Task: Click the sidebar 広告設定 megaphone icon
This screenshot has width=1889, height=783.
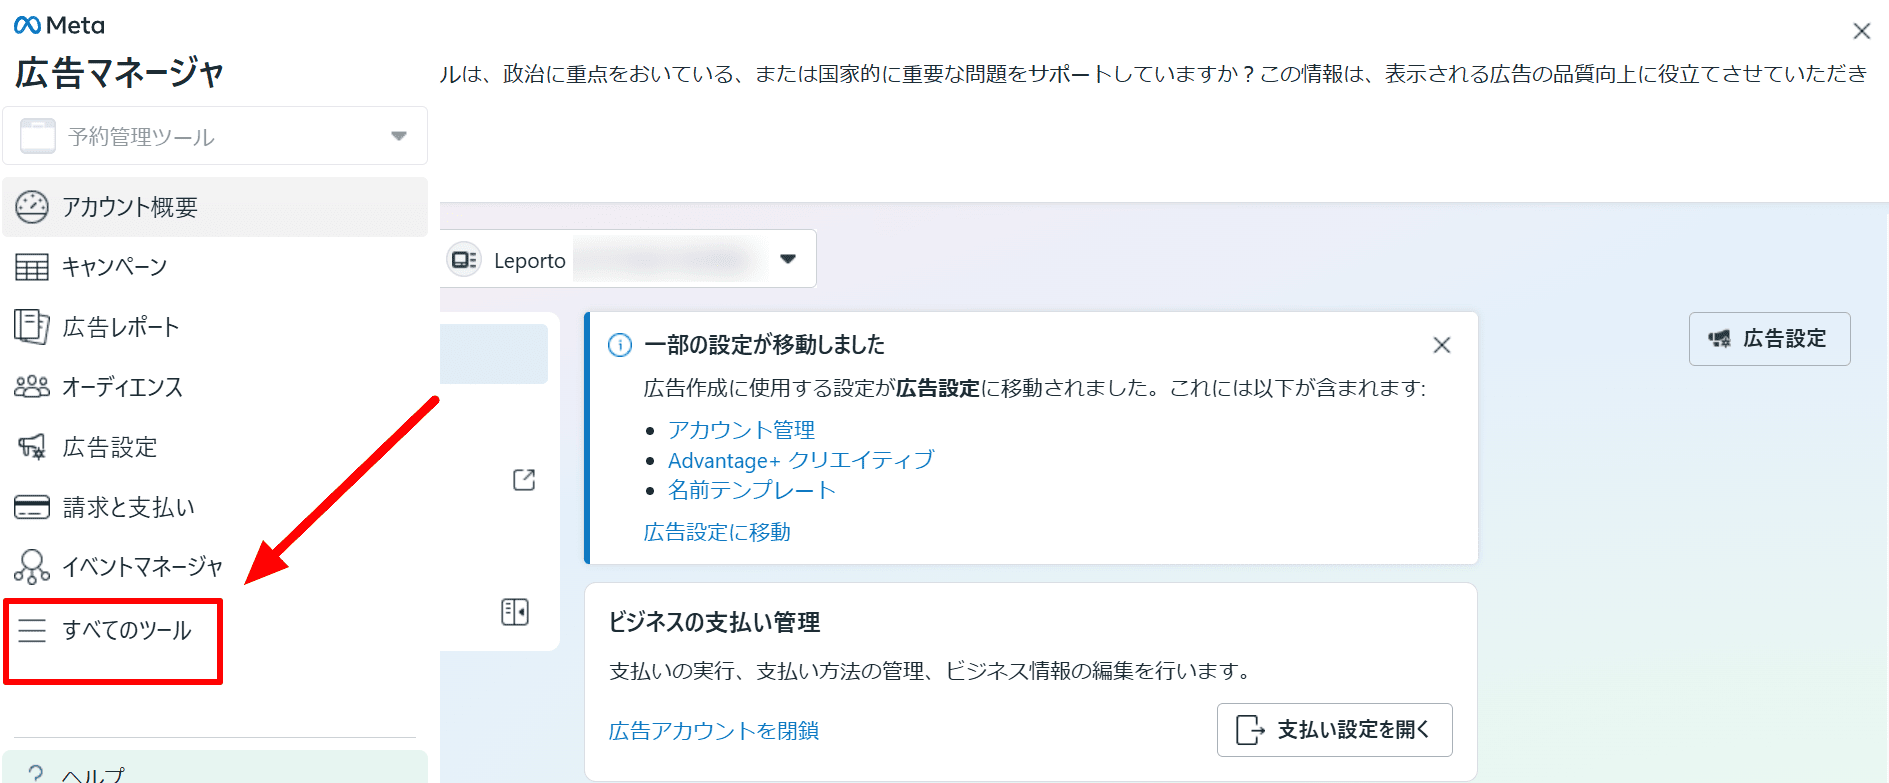Action: pyautogui.click(x=32, y=447)
